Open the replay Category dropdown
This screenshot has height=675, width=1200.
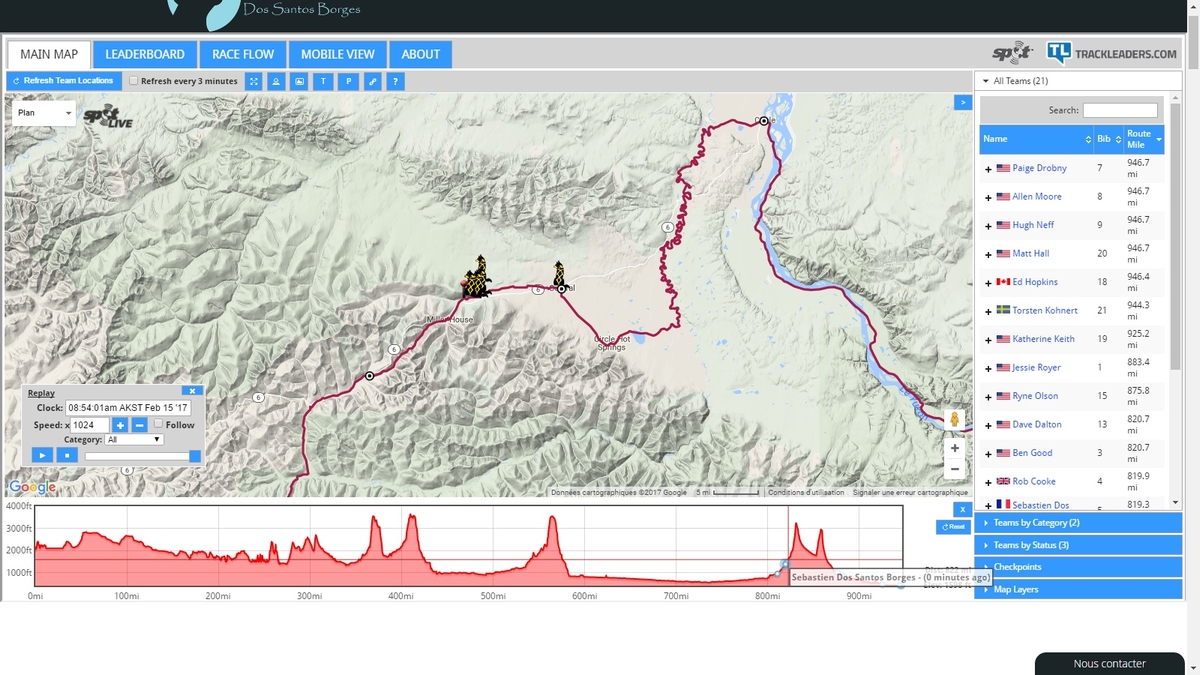point(134,439)
